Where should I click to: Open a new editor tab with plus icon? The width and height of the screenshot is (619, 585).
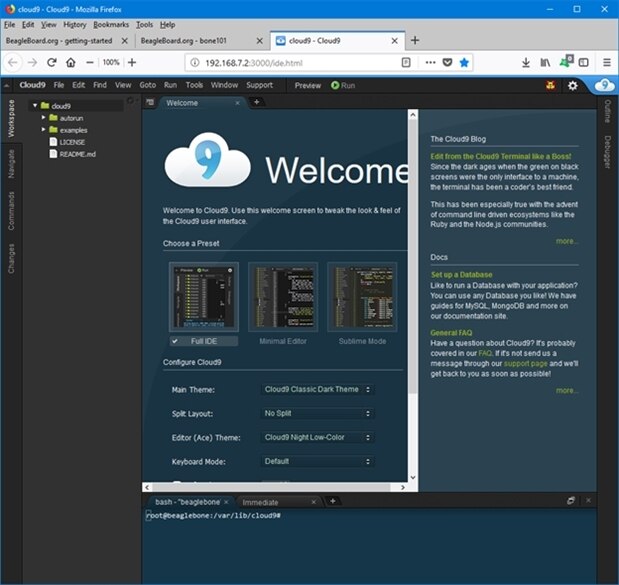click(256, 103)
